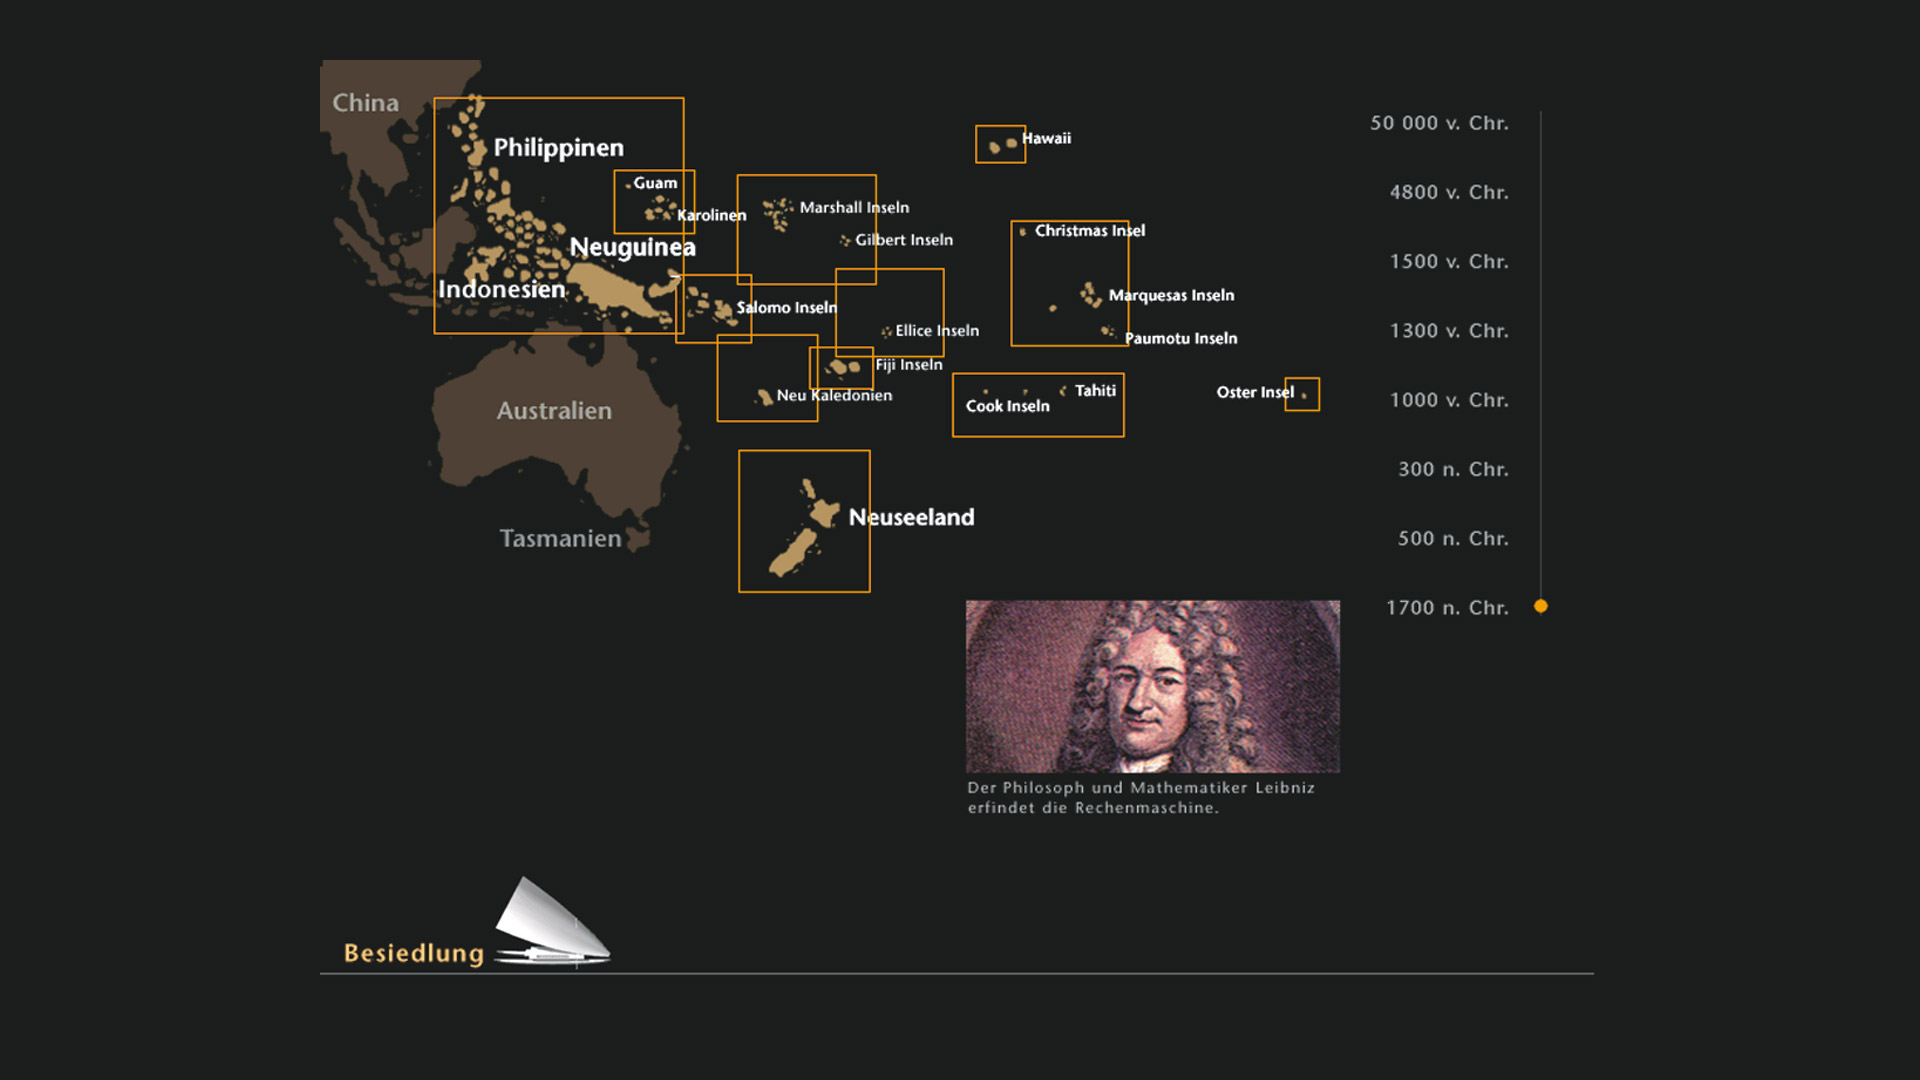Open the Leibniz portrait image
The image size is (1920, 1080).
(x=1152, y=686)
